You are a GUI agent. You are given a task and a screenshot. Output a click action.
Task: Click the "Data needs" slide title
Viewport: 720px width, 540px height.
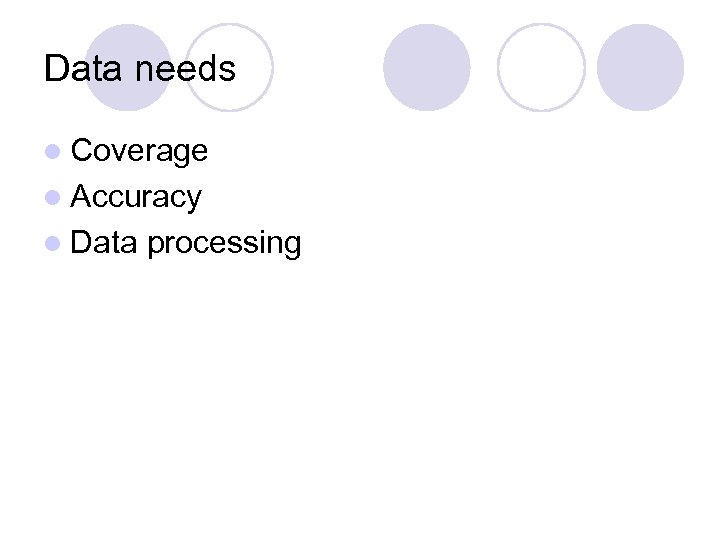tap(140, 69)
